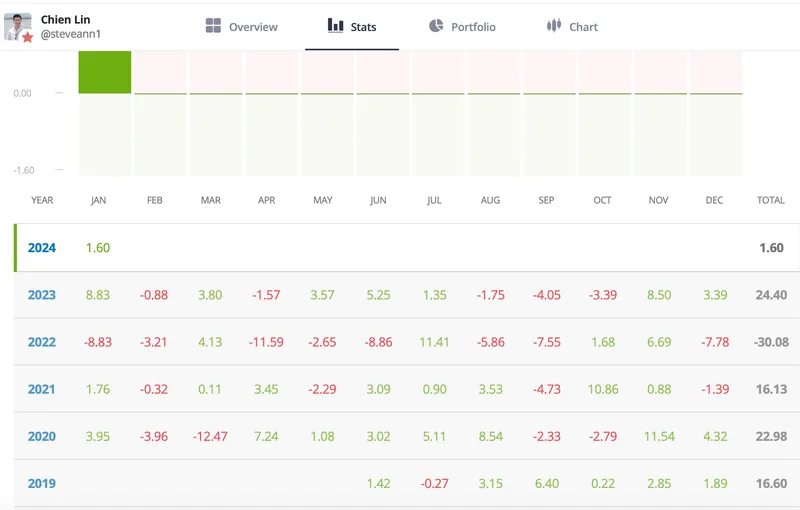Click the Chart candlestick icon
The image size is (800, 510).
[x=554, y=26]
